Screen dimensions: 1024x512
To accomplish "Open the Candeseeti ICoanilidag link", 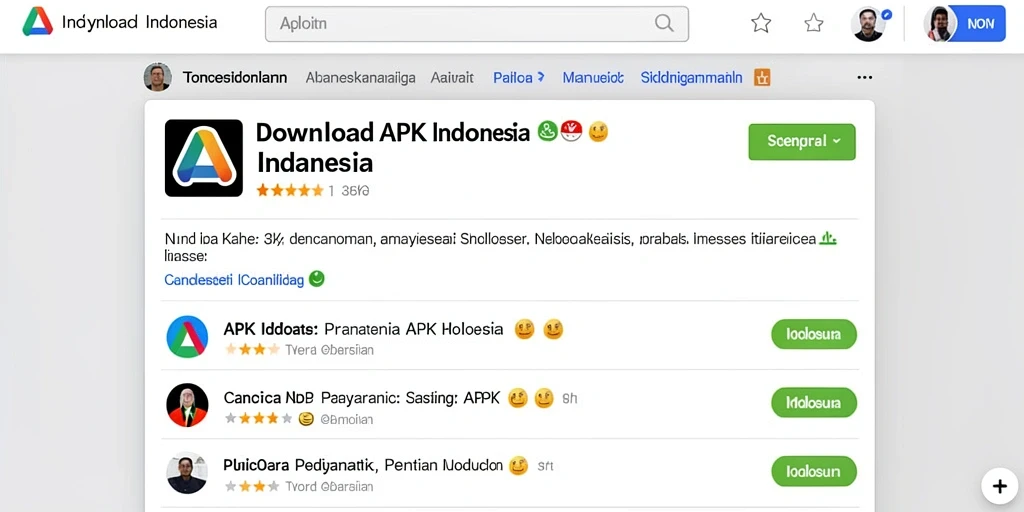I will click(x=234, y=280).
